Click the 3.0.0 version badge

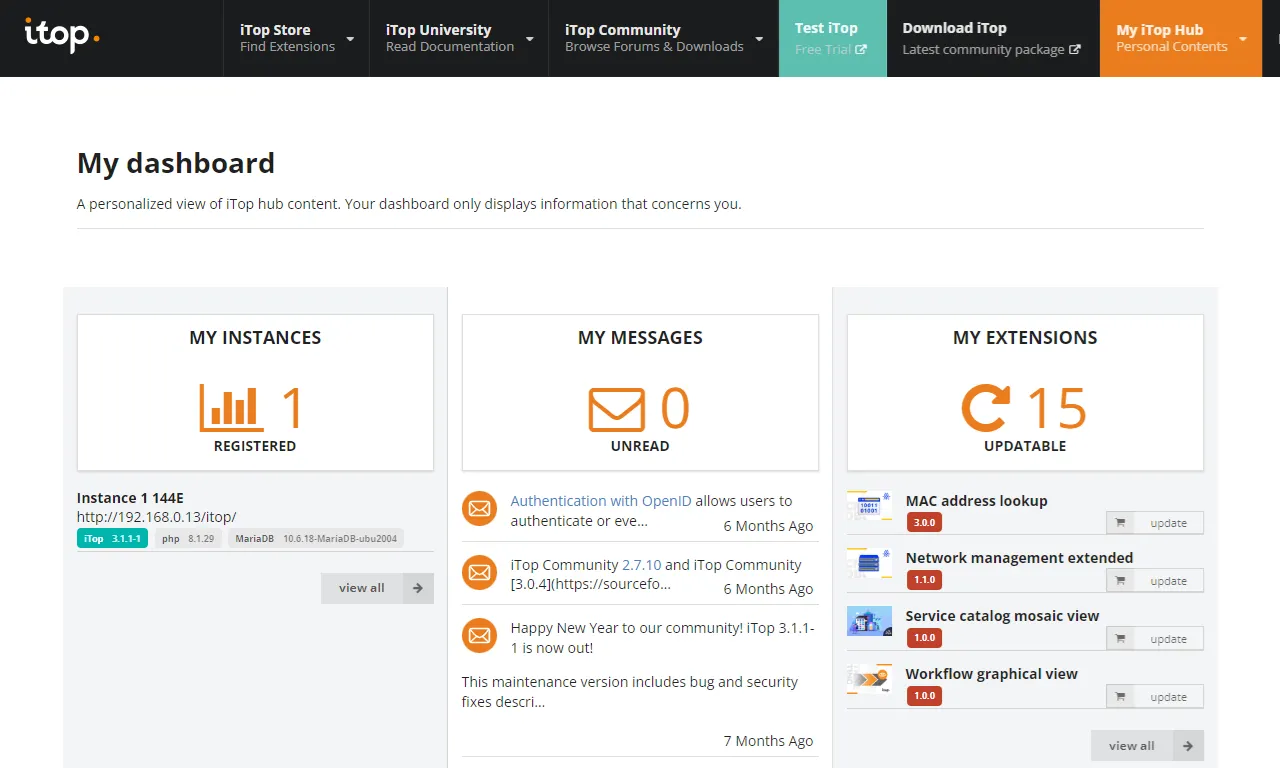point(924,522)
